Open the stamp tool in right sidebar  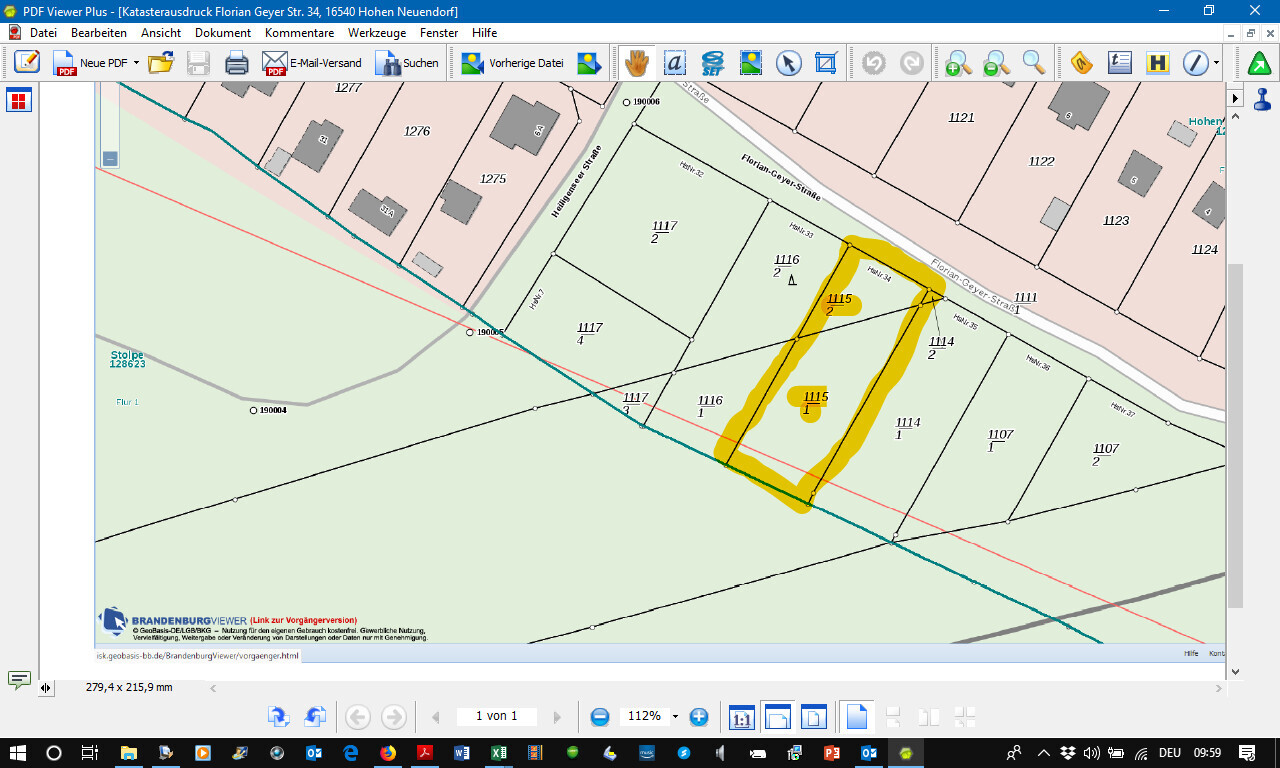(x=1262, y=99)
